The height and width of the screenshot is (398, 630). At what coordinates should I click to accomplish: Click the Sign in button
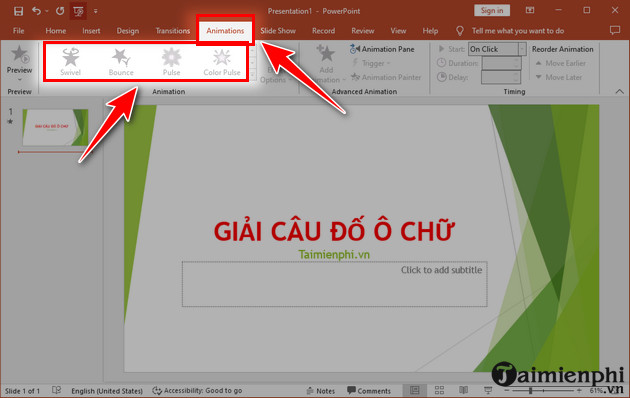point(492,10)
